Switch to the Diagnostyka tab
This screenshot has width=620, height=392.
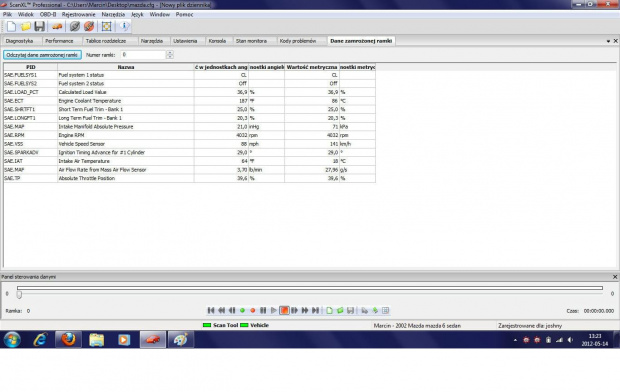click(19, 41)
